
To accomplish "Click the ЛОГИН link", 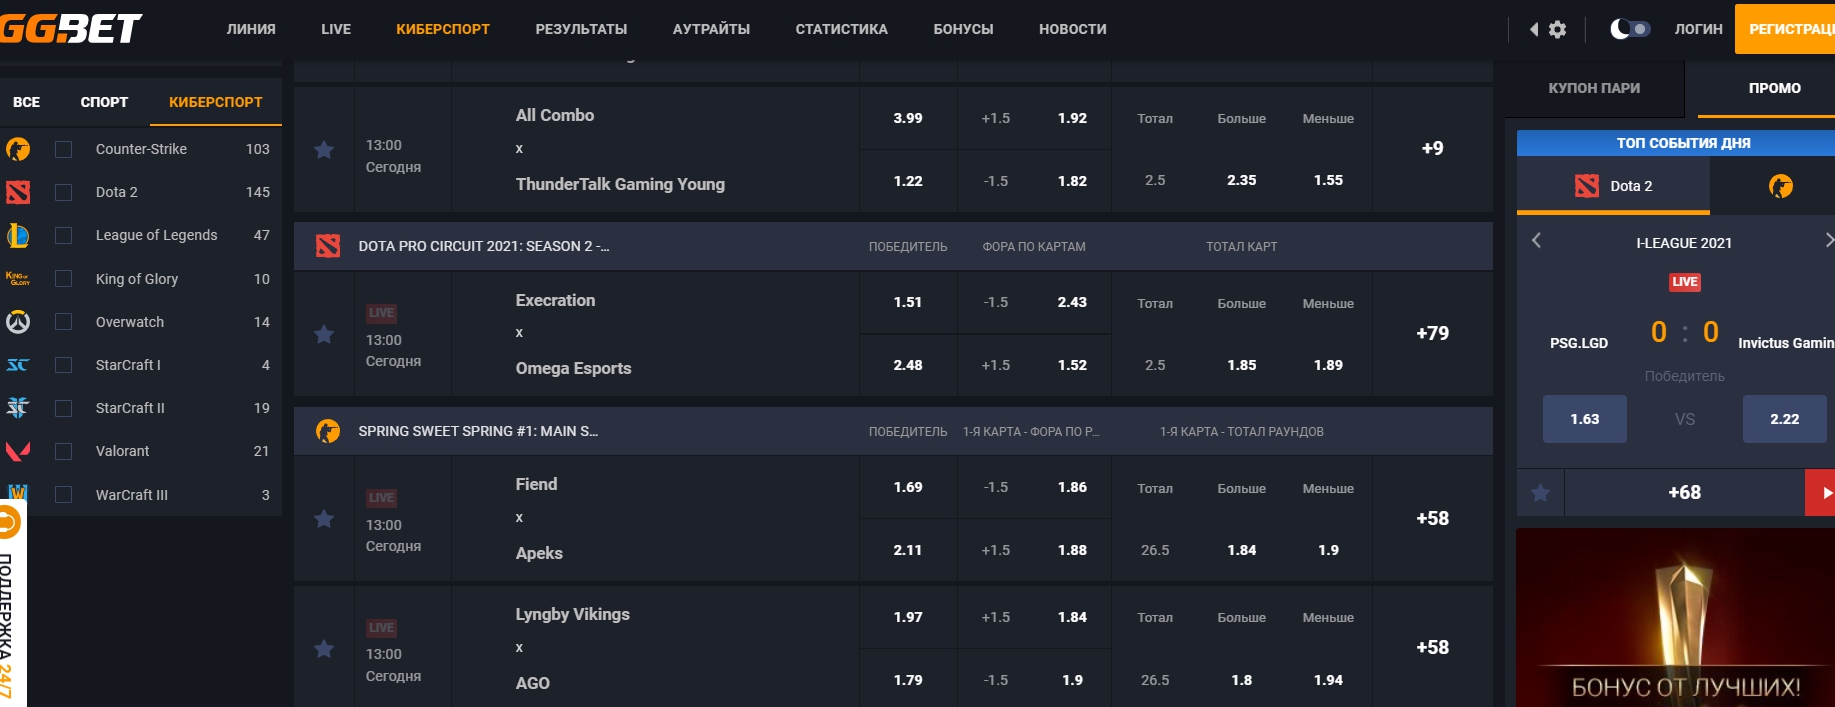I will pos(1698,29).
